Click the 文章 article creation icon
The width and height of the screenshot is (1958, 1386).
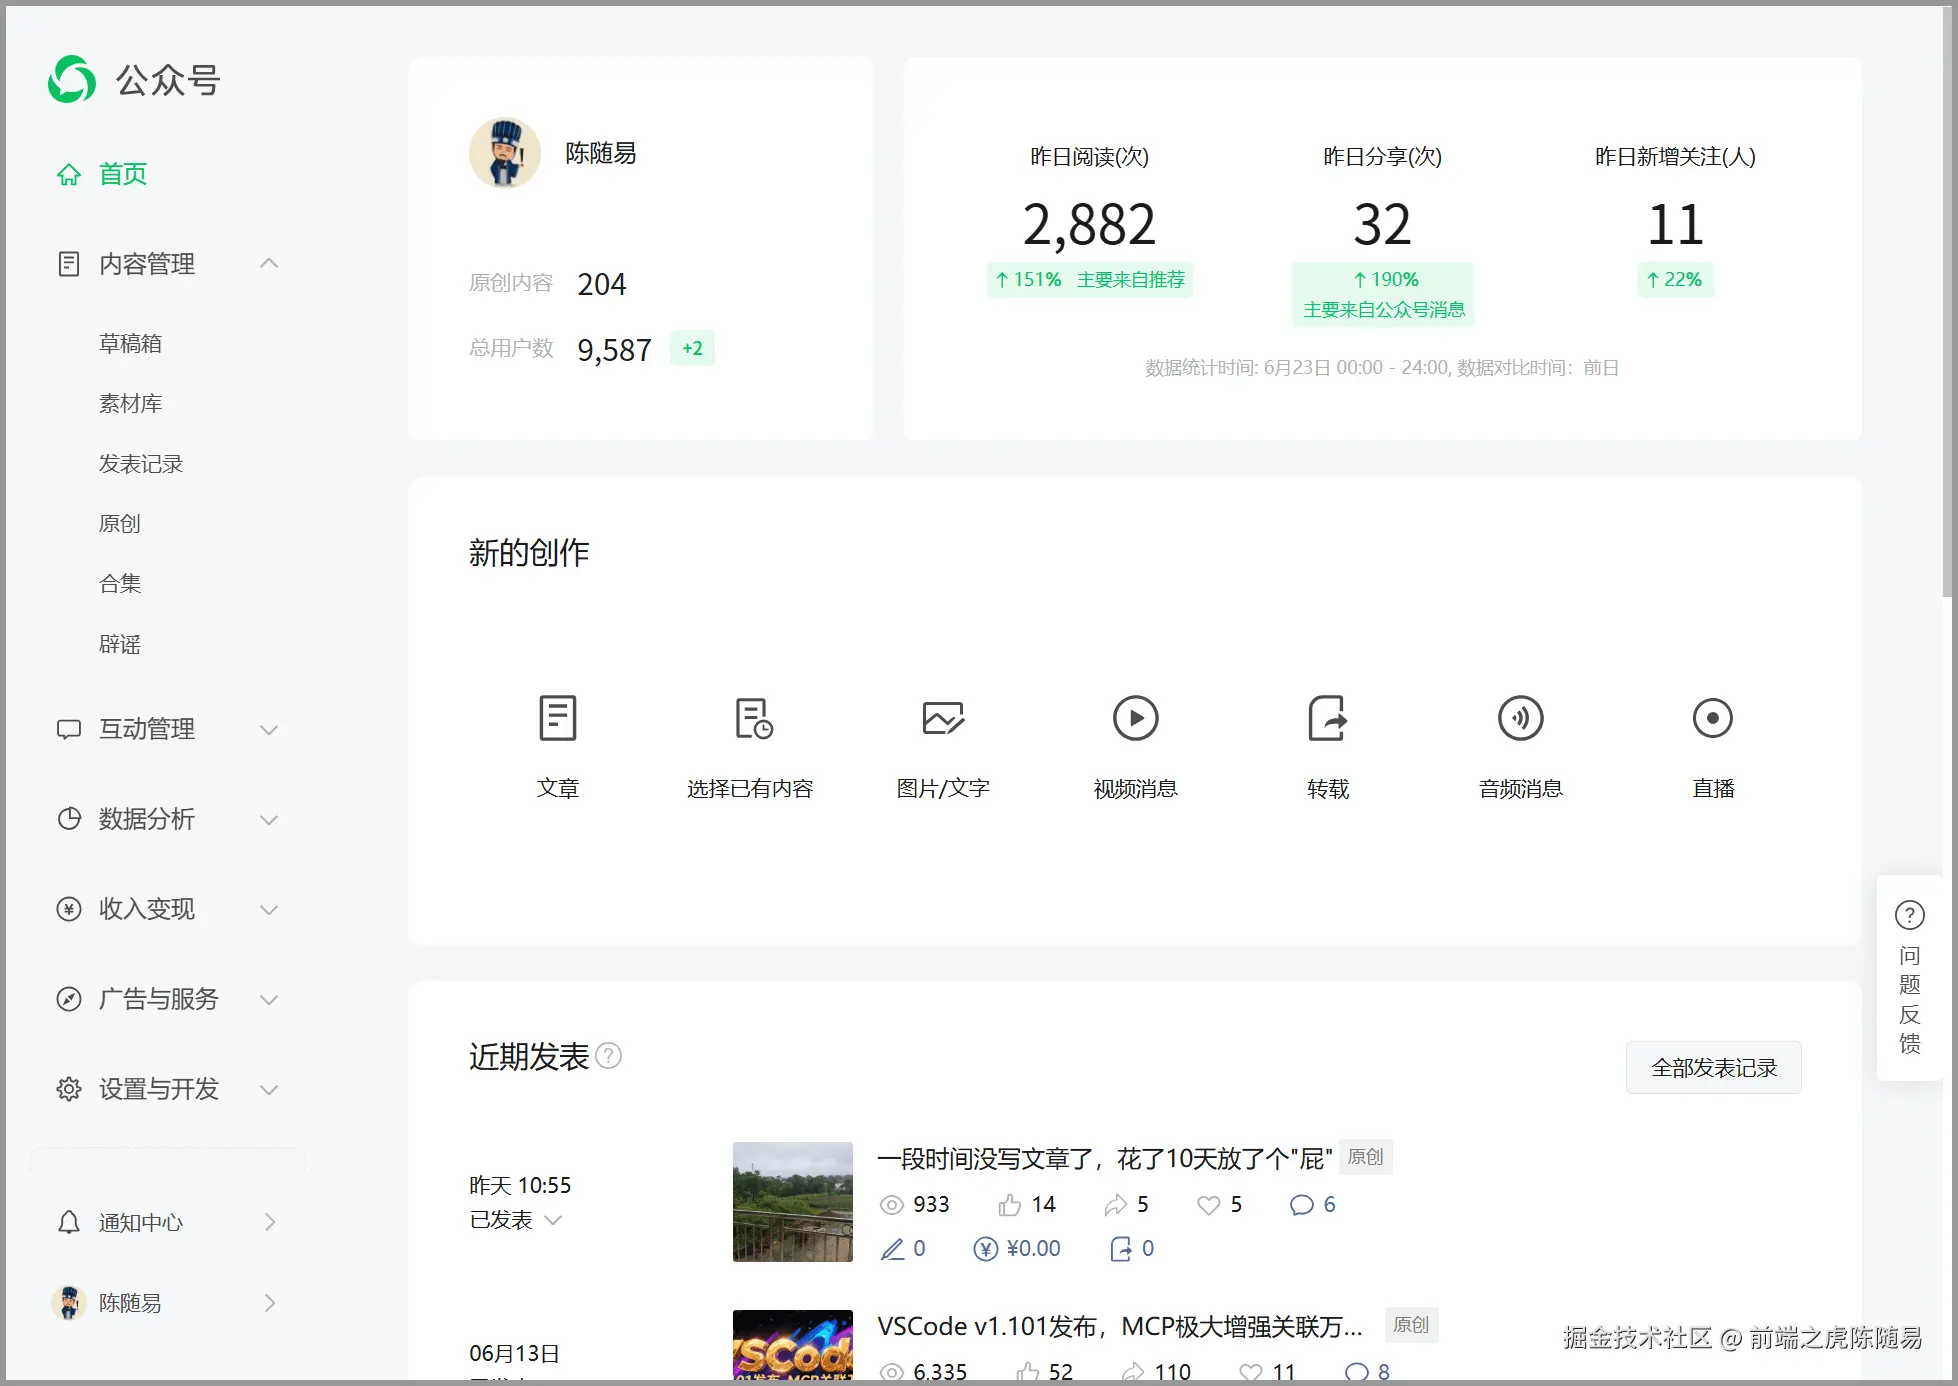[x=557, y=719]
